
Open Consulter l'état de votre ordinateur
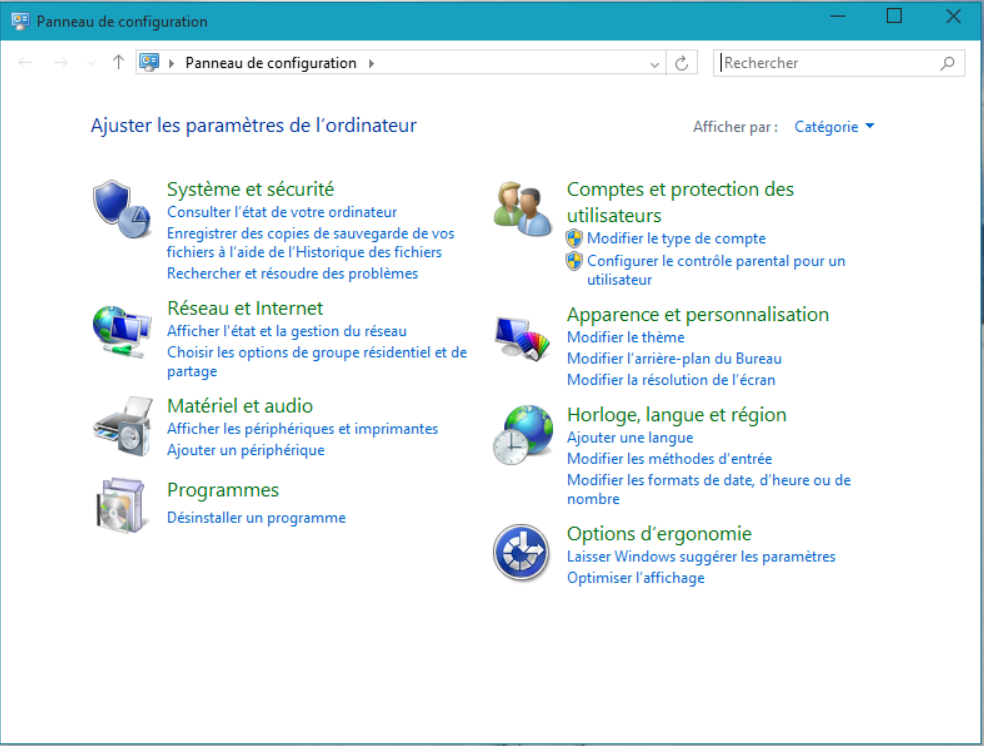click(282, 212)
